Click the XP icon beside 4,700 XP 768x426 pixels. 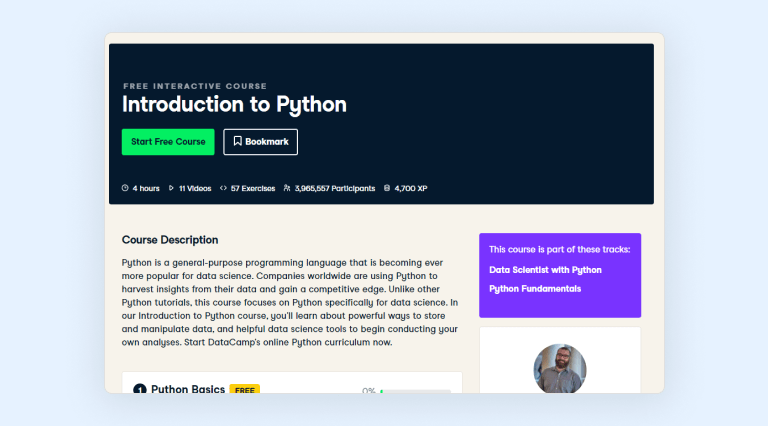point(387,188)
